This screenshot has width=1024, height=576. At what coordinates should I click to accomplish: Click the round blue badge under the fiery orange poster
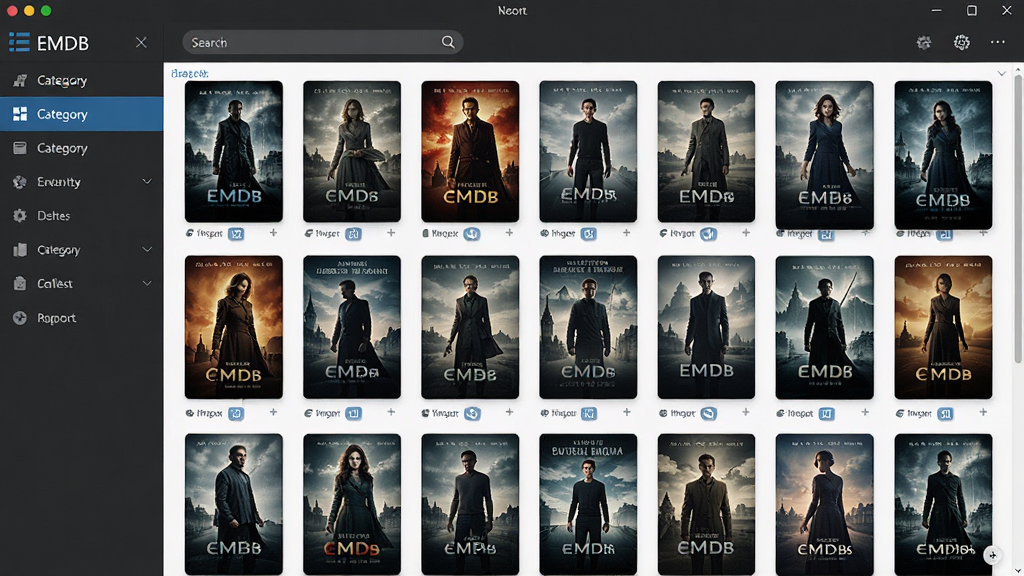click(472, 234)
